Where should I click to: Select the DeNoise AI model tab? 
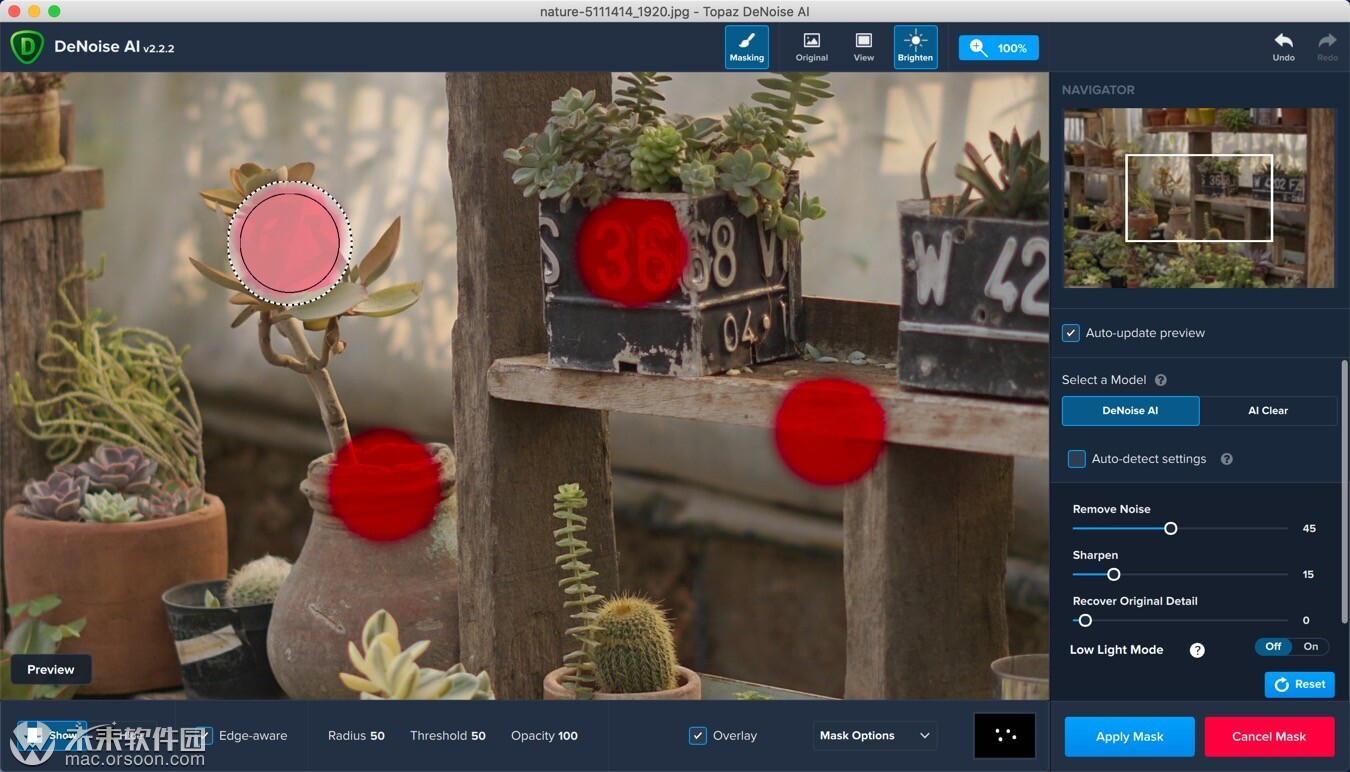tap(1130, 411)
